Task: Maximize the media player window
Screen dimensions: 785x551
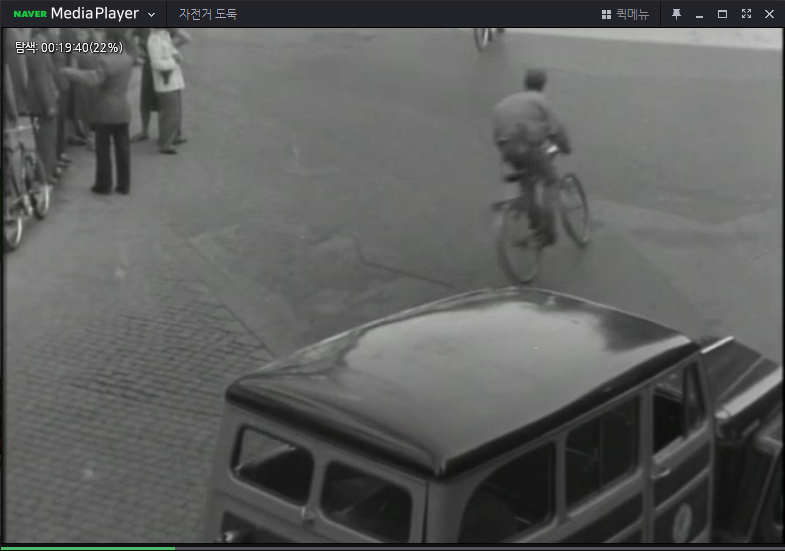Action: (722, 14)
